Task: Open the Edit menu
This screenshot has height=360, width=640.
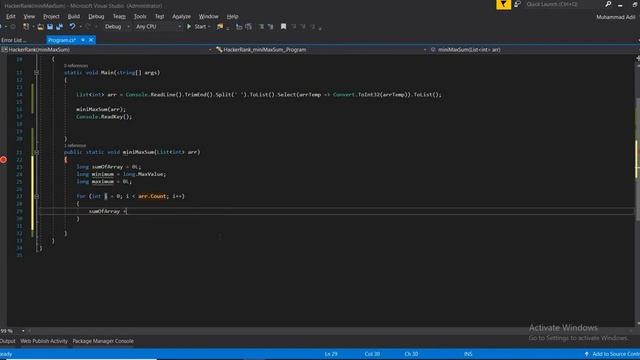Action: tap(11, 16)
